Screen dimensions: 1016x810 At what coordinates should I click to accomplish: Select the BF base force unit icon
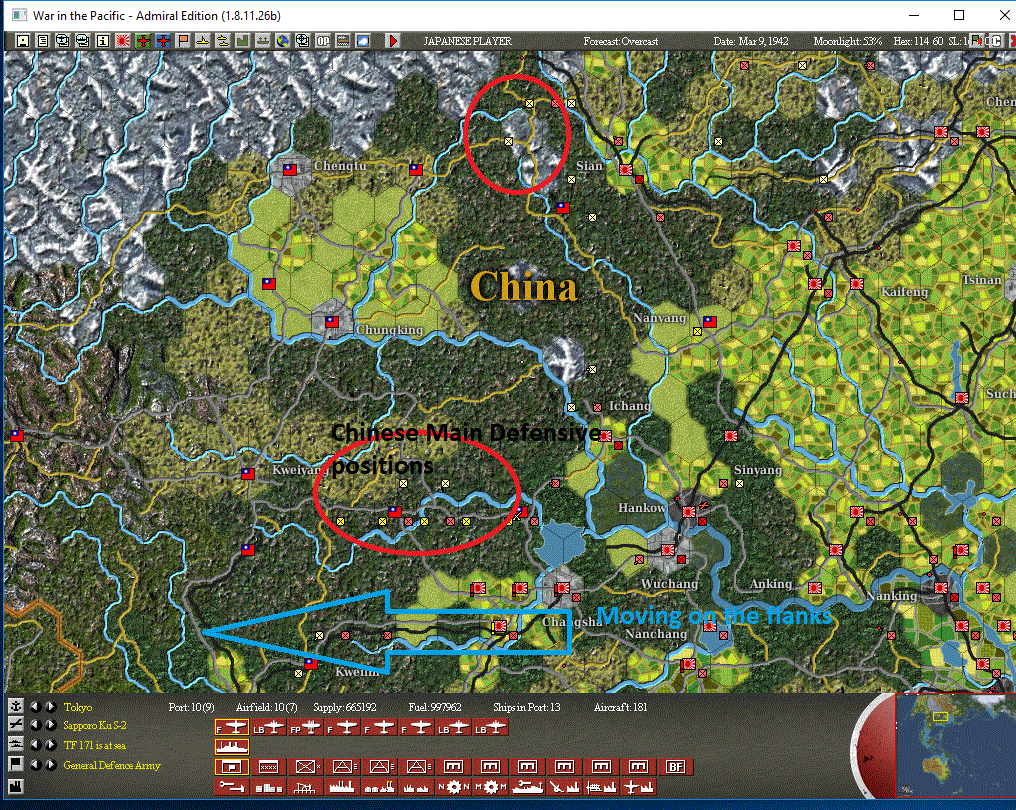(676, 767)
